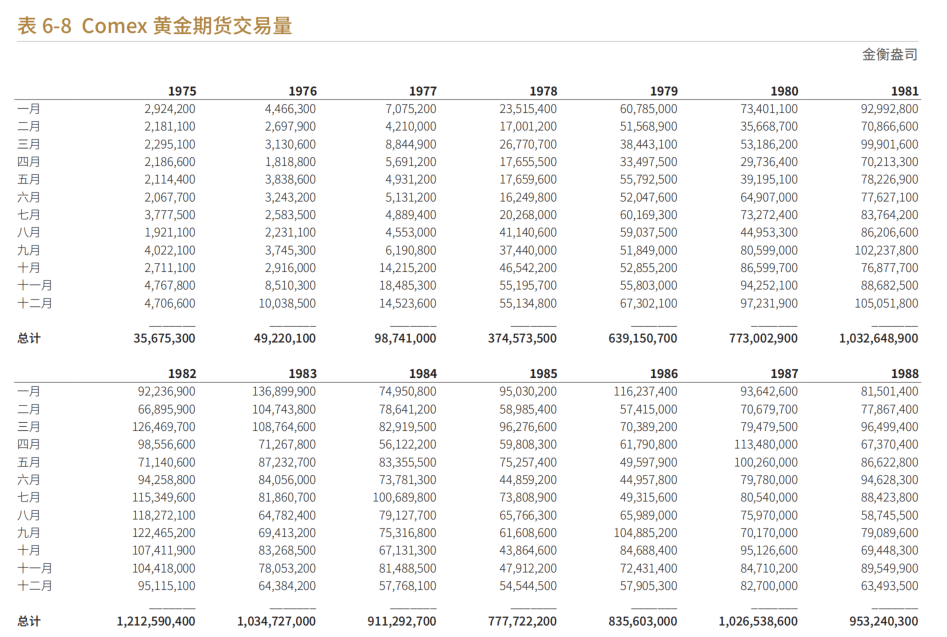The height and width of the screenshot is (637, 947).
Task: Click the 1984 total 911,292,700
Action: [402, 621]
